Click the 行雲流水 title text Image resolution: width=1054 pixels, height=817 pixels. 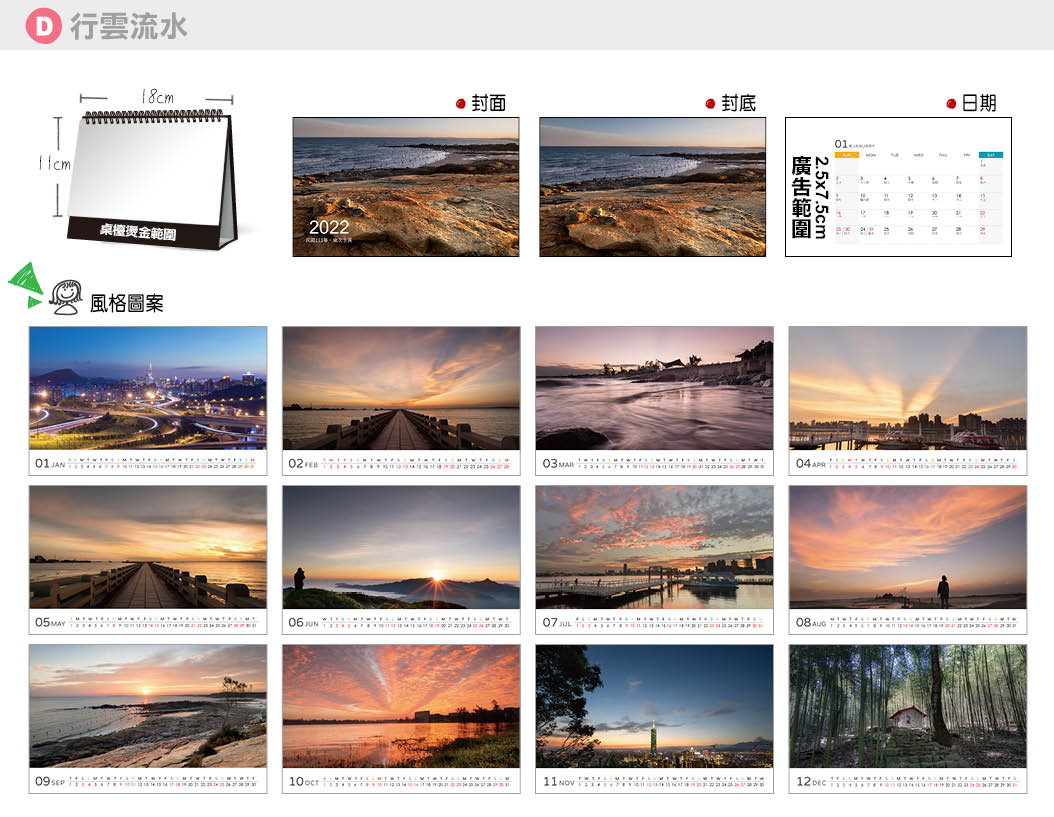pyautogui.click(x=128, y=27)
